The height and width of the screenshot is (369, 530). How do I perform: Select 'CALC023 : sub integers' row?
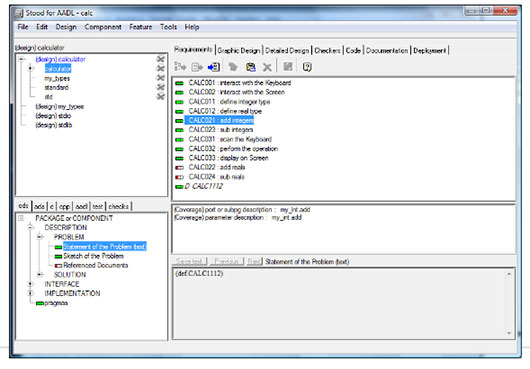click(x=221, y=130)
